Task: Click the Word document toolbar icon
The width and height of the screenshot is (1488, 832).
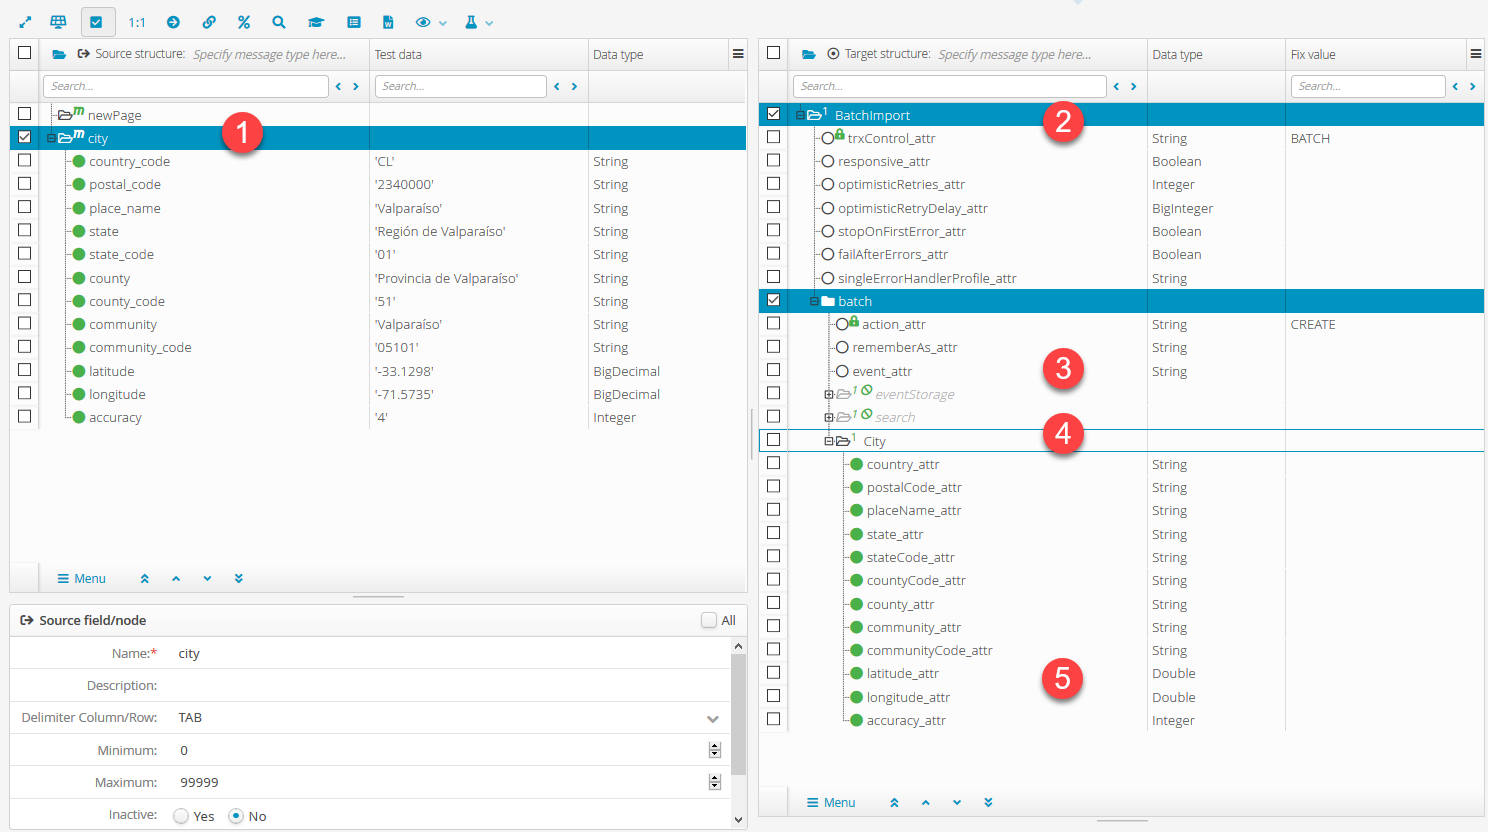Action: pyautogui.click(x=388, y=22)
